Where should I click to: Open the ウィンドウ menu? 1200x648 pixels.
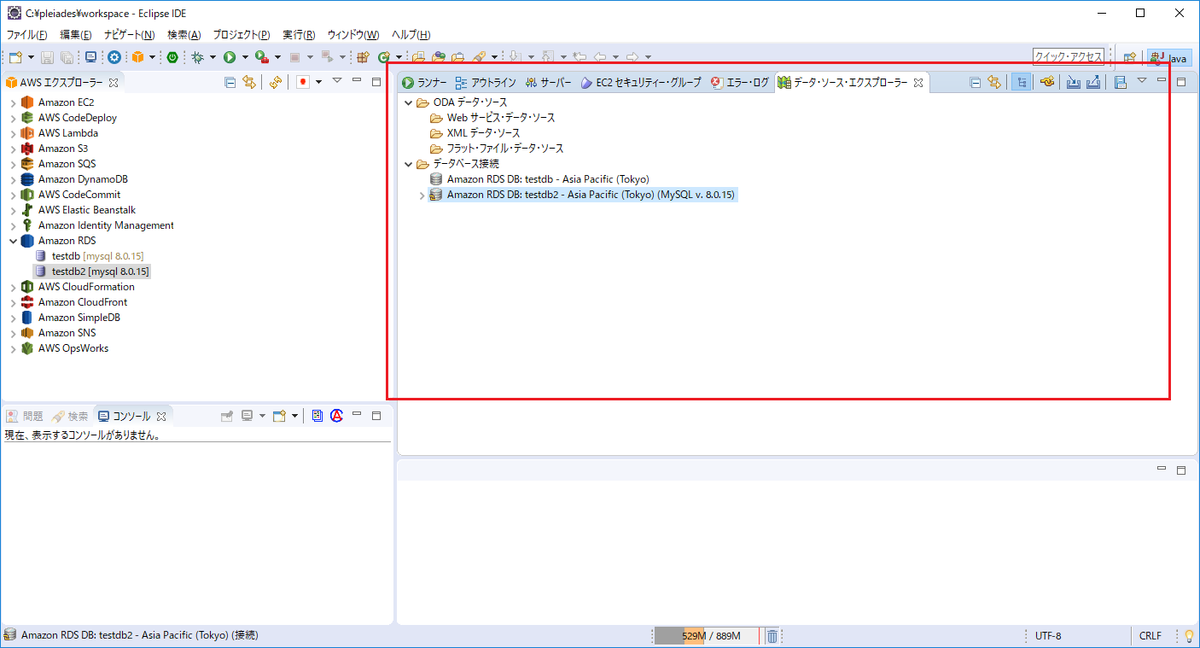353,35
